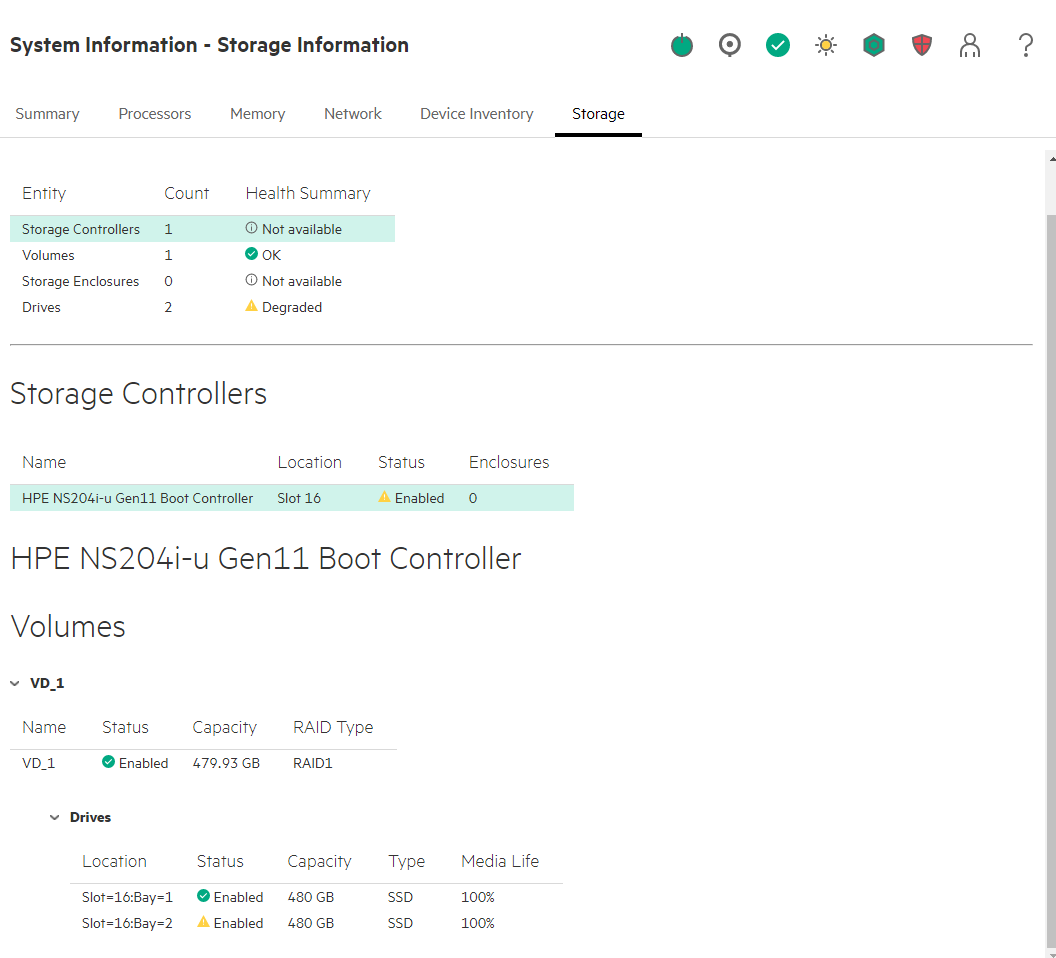Click the Drives degraded warning icon
Viewport: 1056px width, 958px height.
[252, 307]
